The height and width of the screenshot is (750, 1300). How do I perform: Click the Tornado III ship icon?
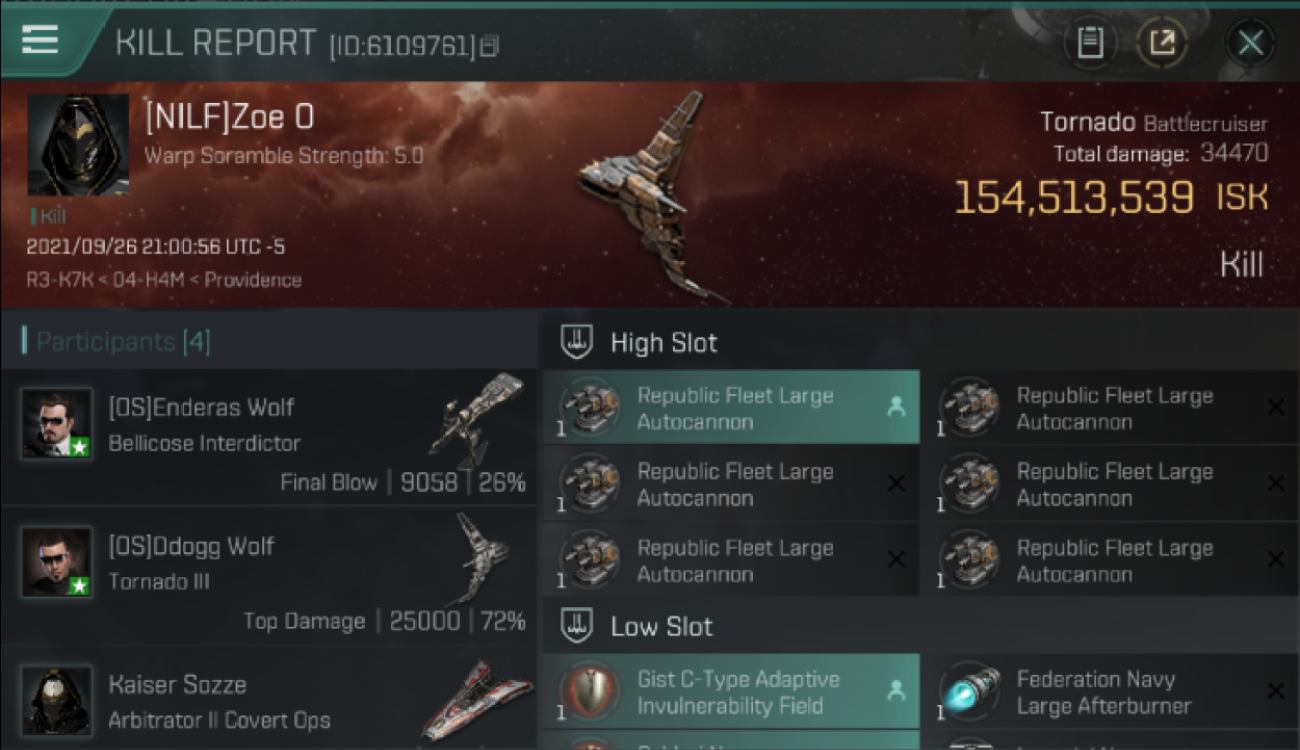point(482,558)
